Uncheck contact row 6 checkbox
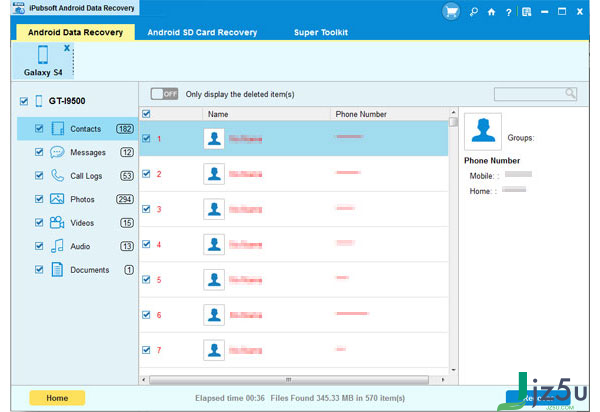Image resolution: width=600 pixels, height=412 pixels. pos(146,314)
